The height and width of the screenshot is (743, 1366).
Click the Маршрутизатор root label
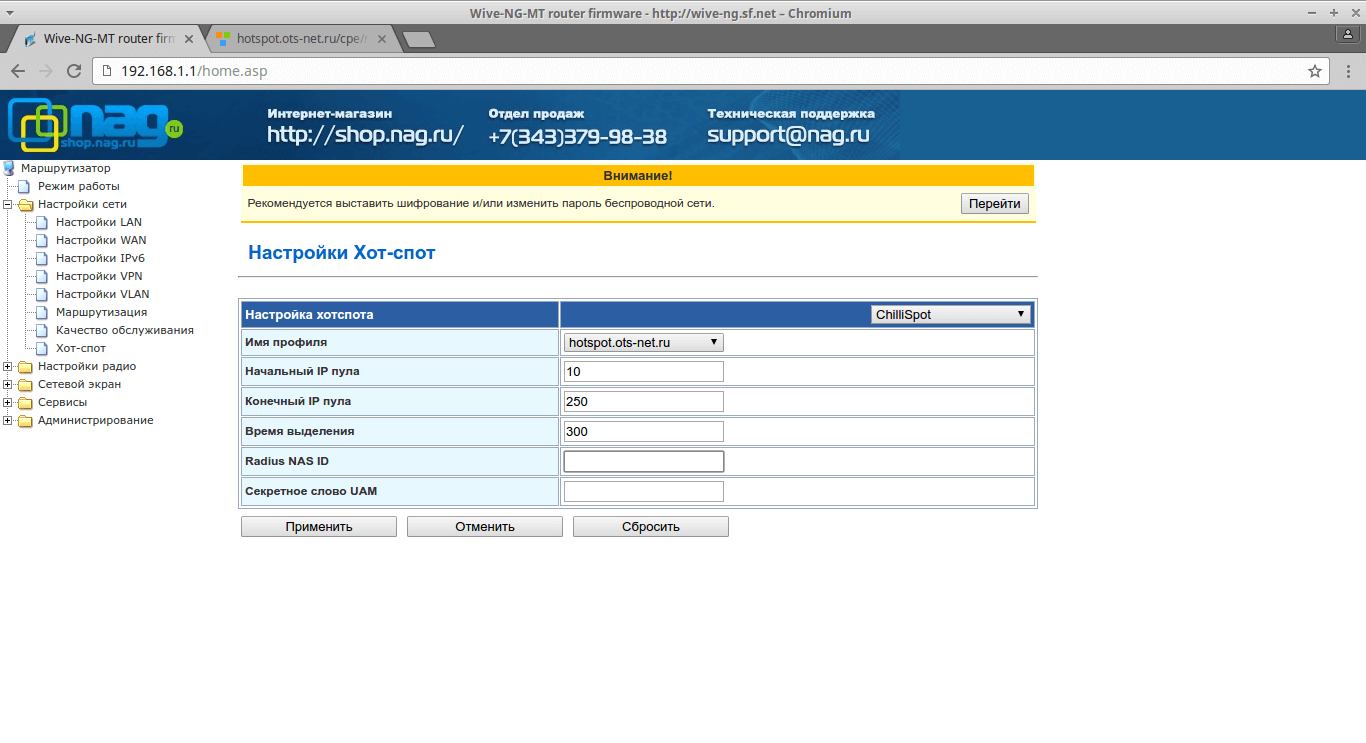[x=66, y=168]
